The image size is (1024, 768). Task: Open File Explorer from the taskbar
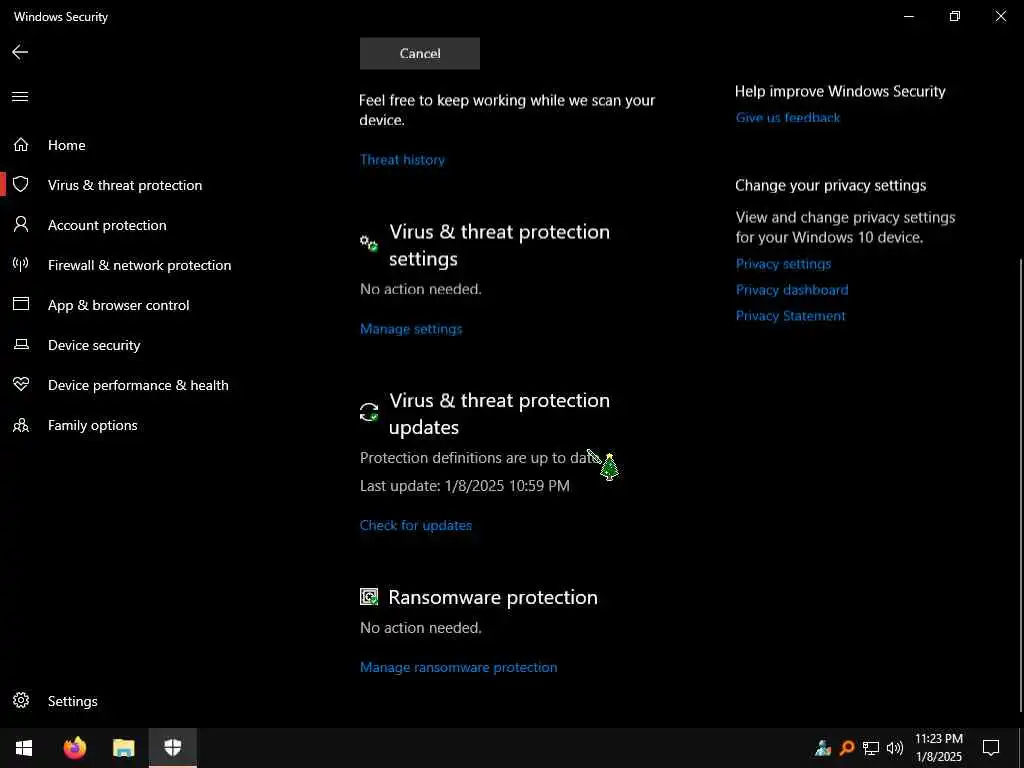pos(123,748)
